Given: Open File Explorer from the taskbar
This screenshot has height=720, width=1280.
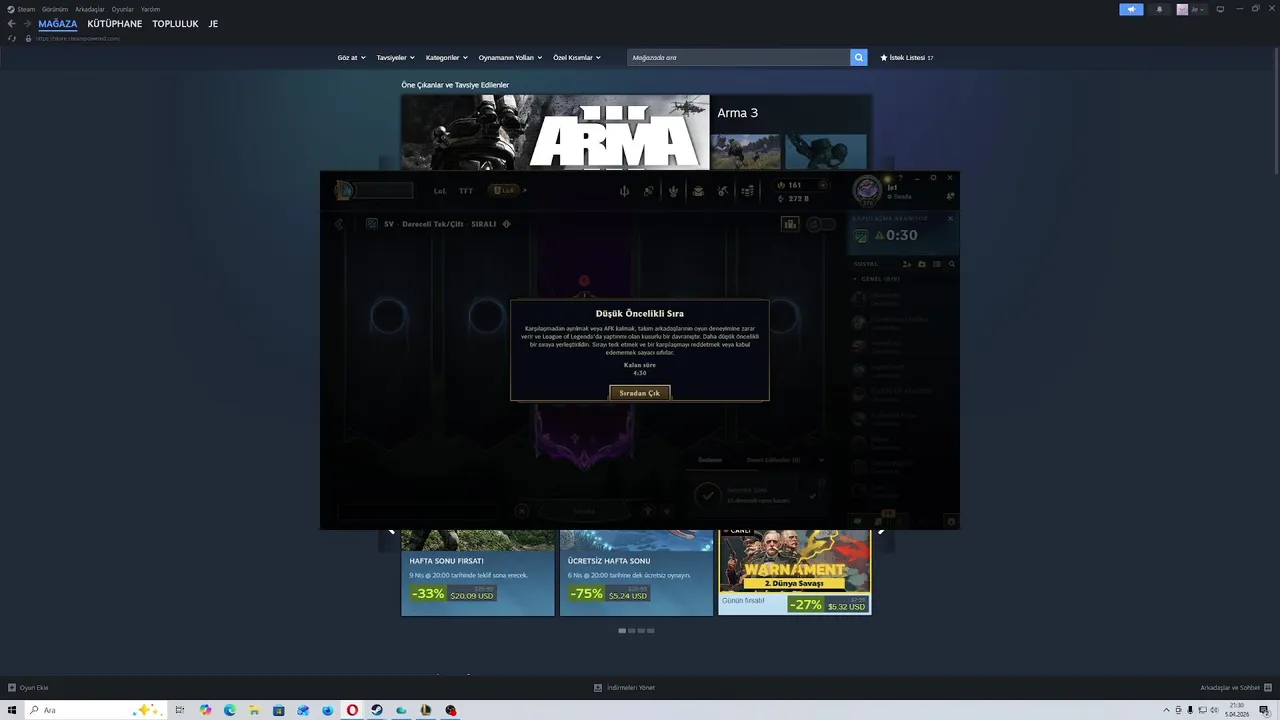Looking at the screenshot, I should (x=254, y=710).
